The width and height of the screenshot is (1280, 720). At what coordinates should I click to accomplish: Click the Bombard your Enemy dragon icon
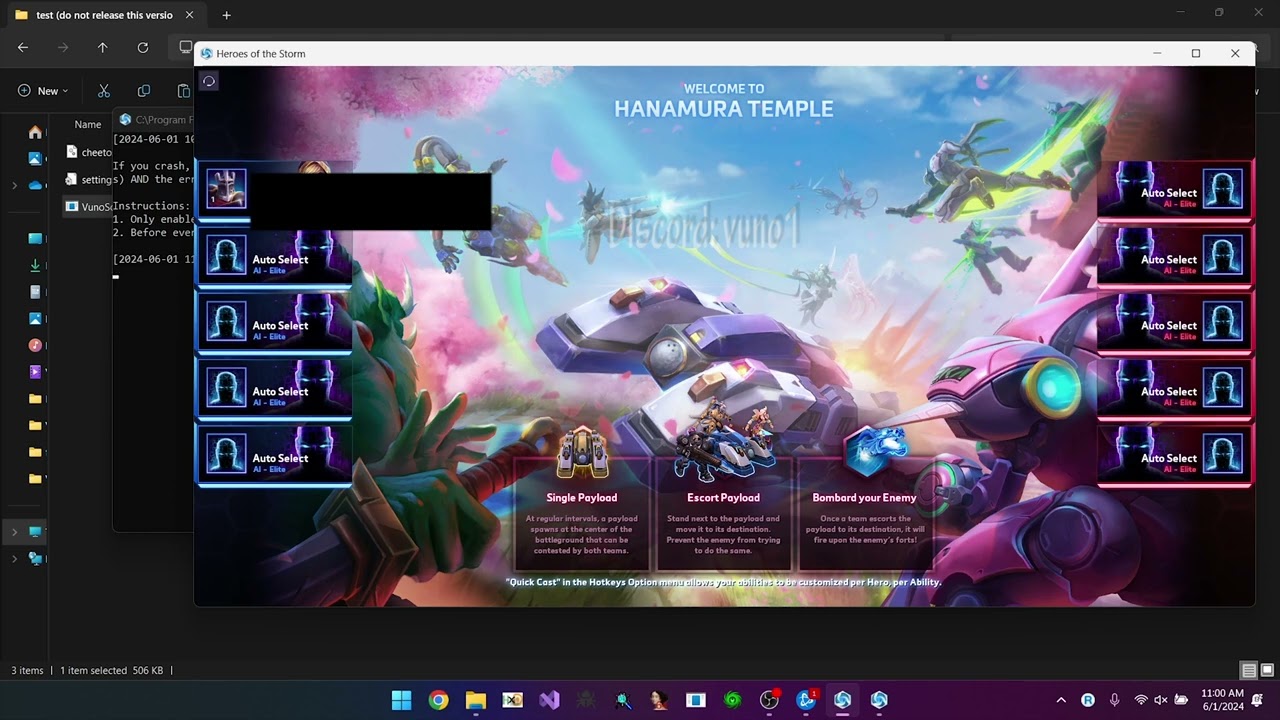(874, 453)
